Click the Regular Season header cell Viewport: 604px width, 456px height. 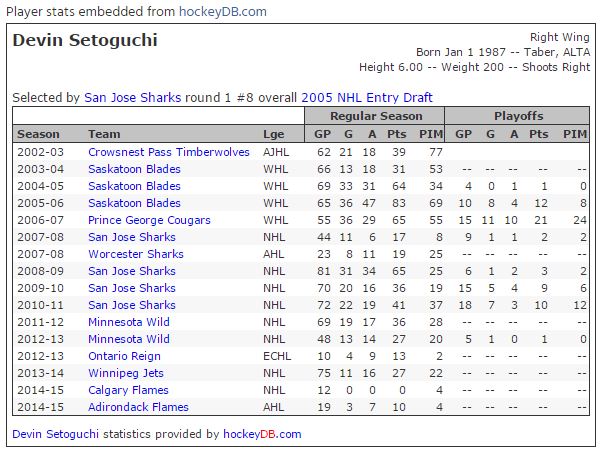click(374, 116)
